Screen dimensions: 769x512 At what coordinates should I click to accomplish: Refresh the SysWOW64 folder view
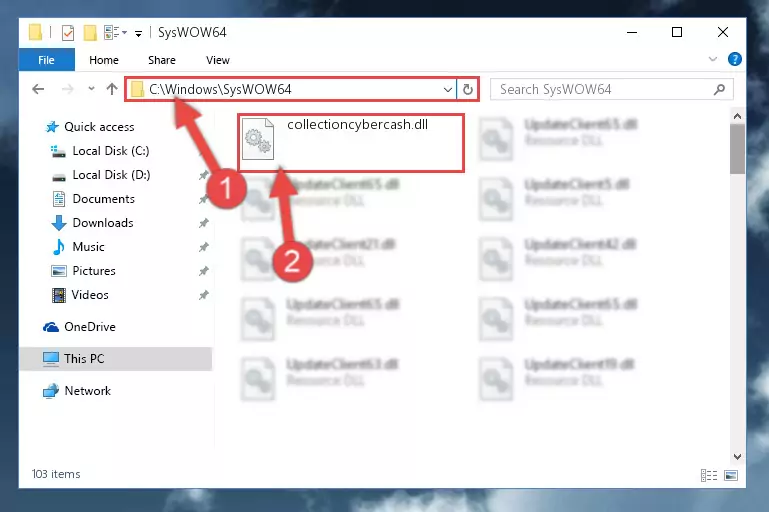click(x=468, y=90)
